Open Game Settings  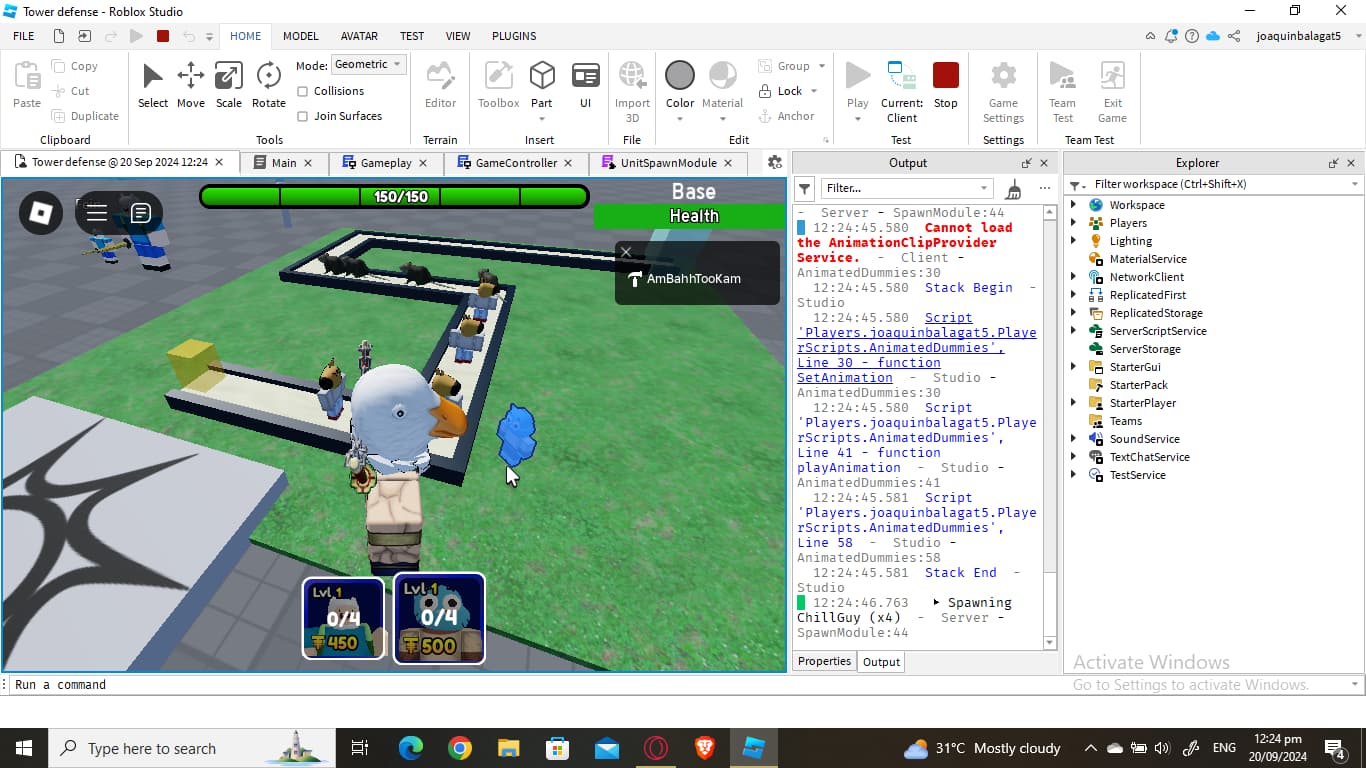click(1003, 90)
